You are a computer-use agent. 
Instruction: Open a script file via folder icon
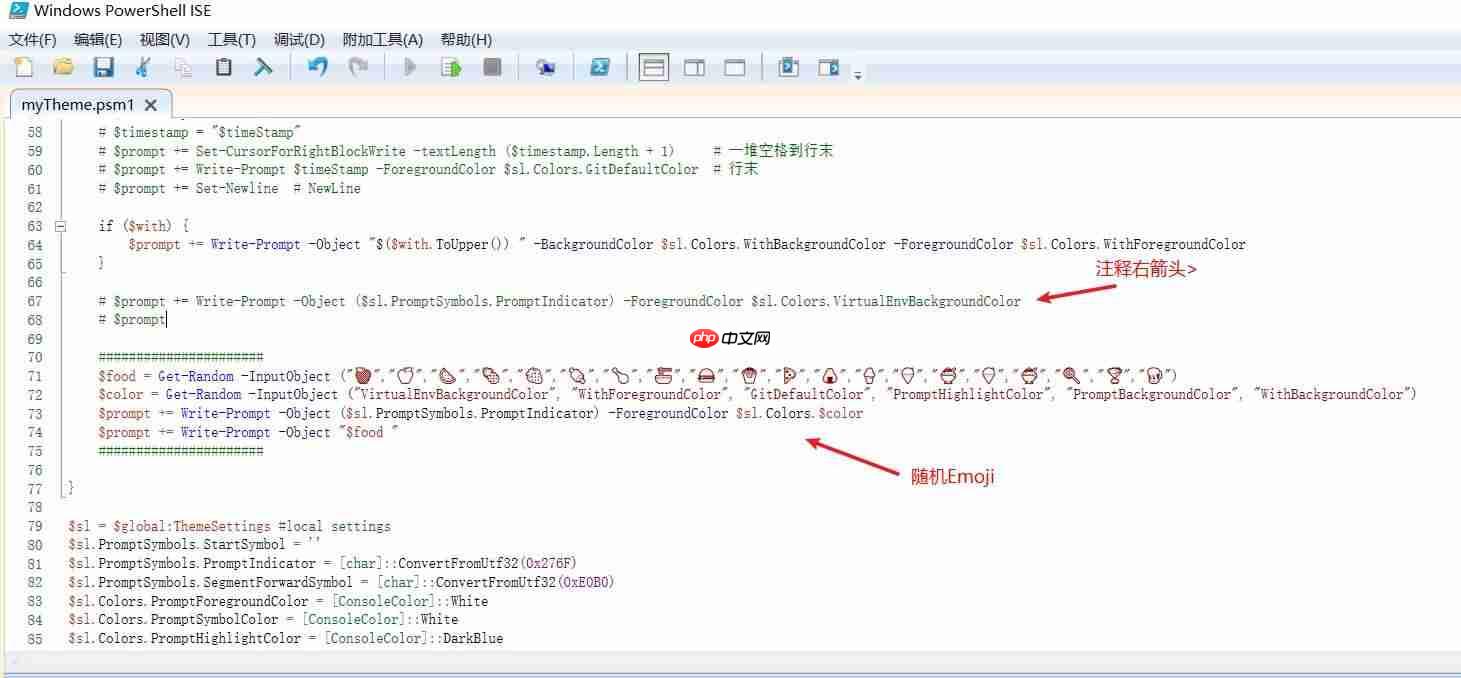coord(63,67)
